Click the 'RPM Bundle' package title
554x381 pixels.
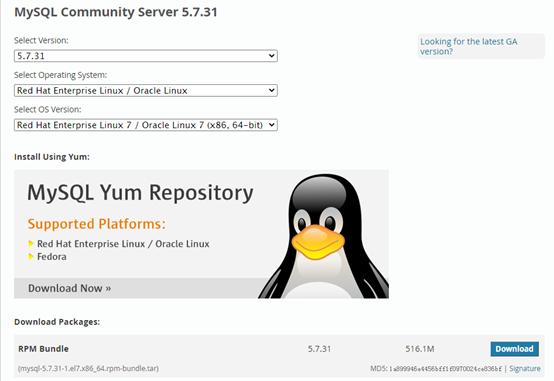point(43,349)
